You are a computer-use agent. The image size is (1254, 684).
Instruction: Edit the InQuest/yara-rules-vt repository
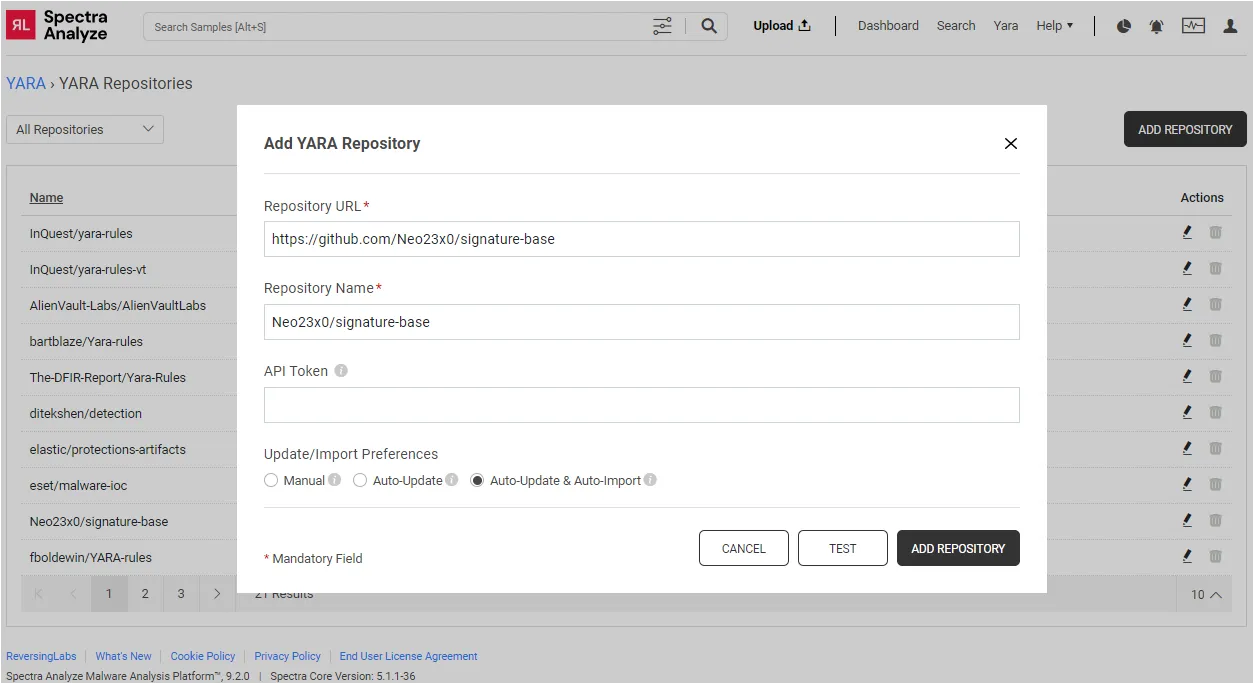(x=1187, y=269)
